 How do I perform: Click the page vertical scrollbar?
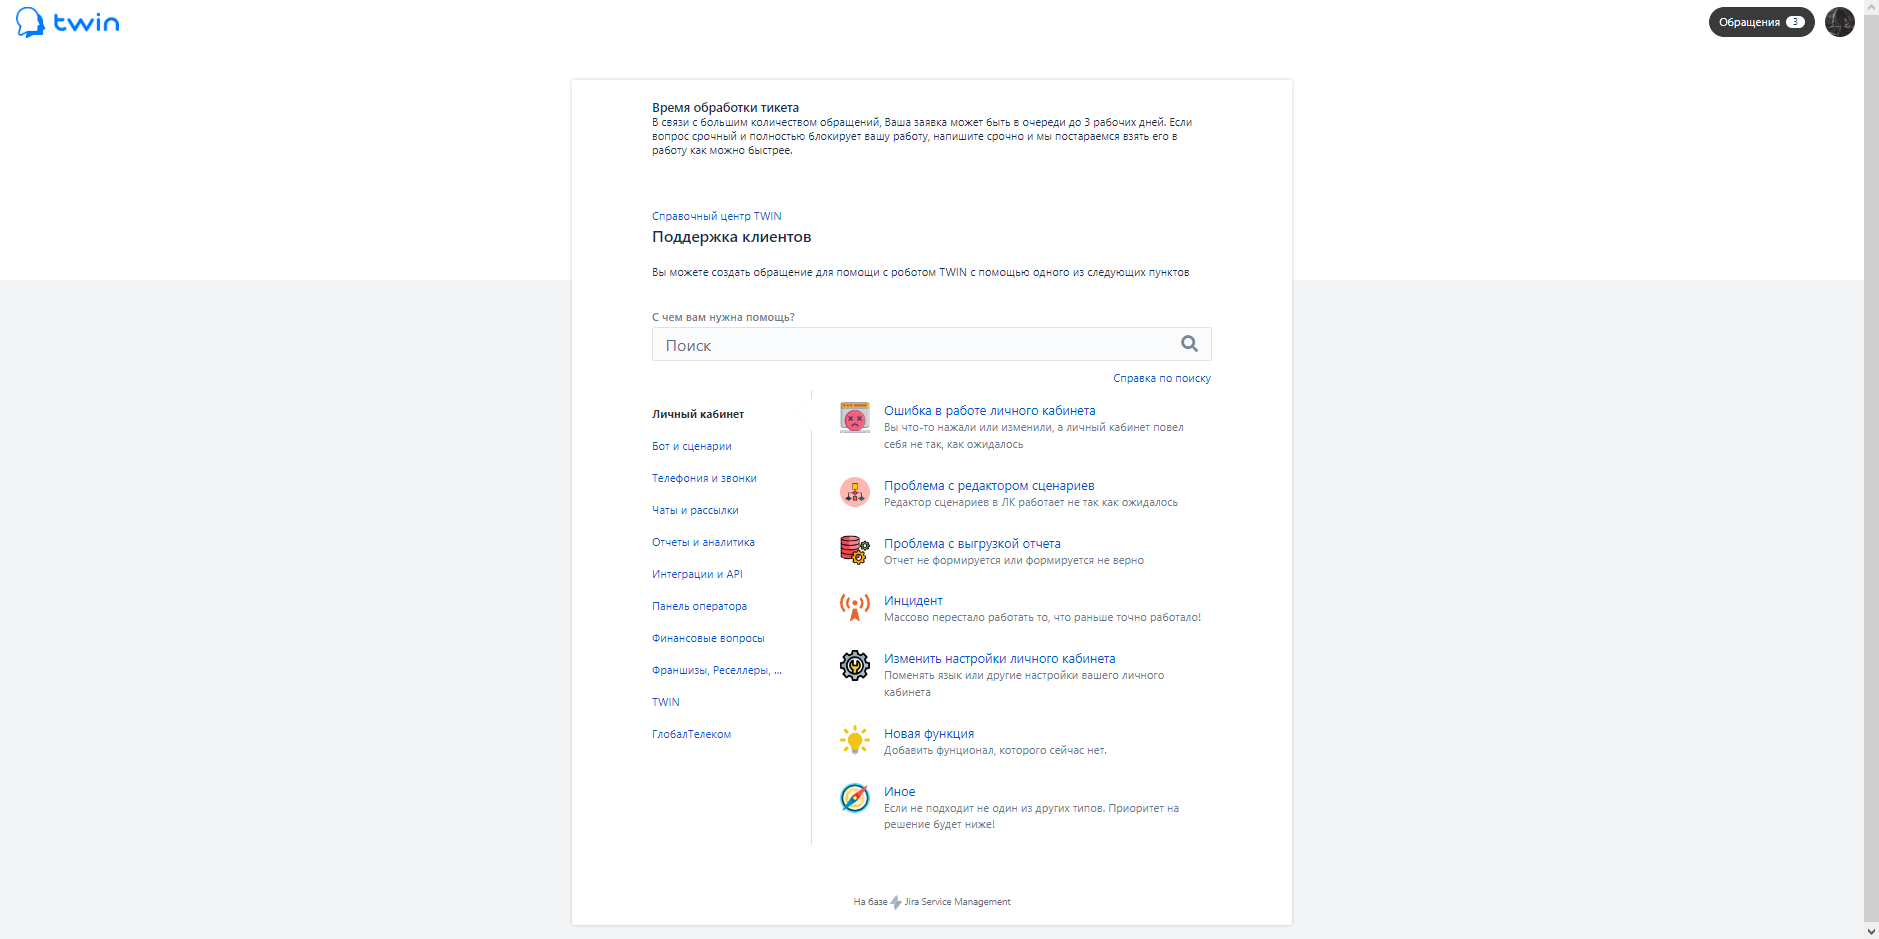[1871, 470]
